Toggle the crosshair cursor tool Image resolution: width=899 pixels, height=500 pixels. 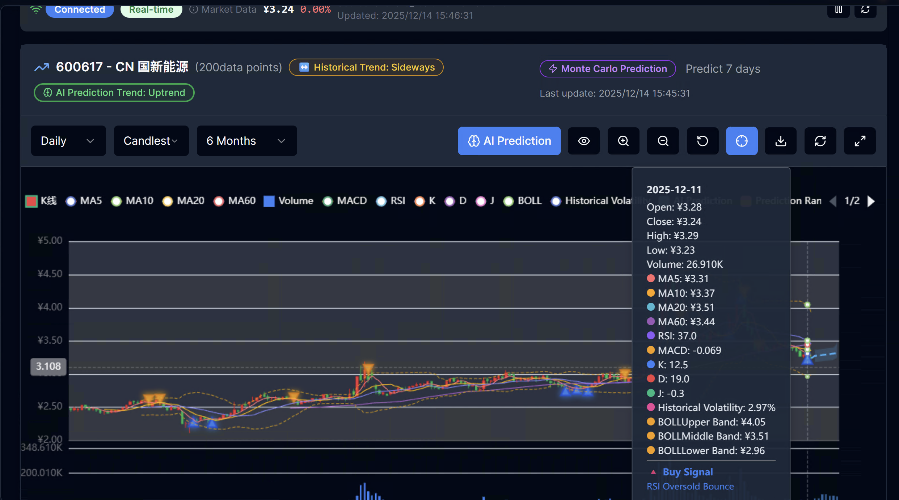[x=741, y=141]
